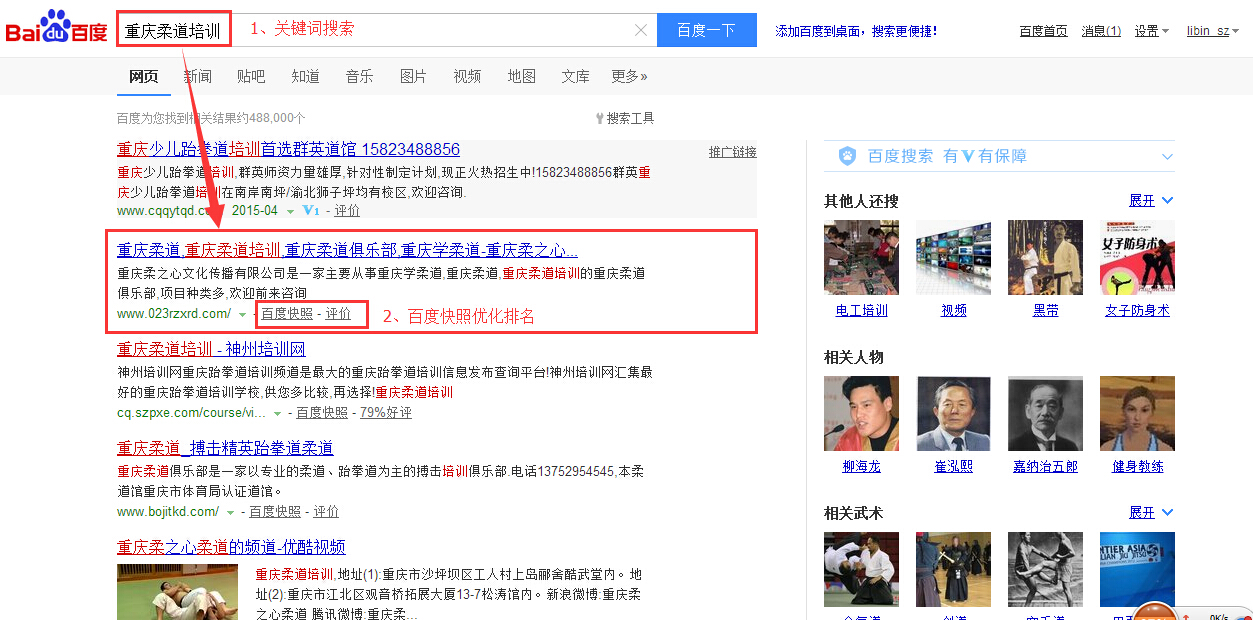This screenshot has height=620, width=1253.
Task: Switch to the 图片 tab
Action: 413,76
